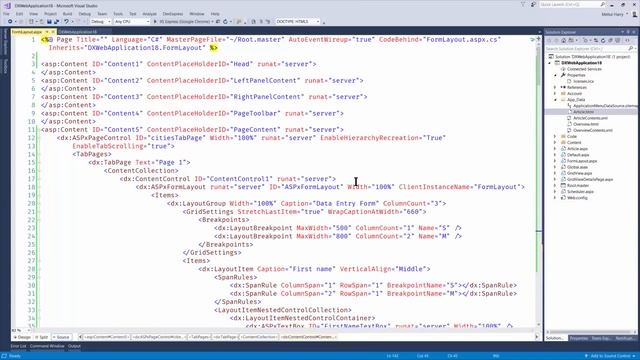This screenshot has height=360, width=640.
Task: Select Root.master in Solution Explorer
Action: tap(578, 185)
